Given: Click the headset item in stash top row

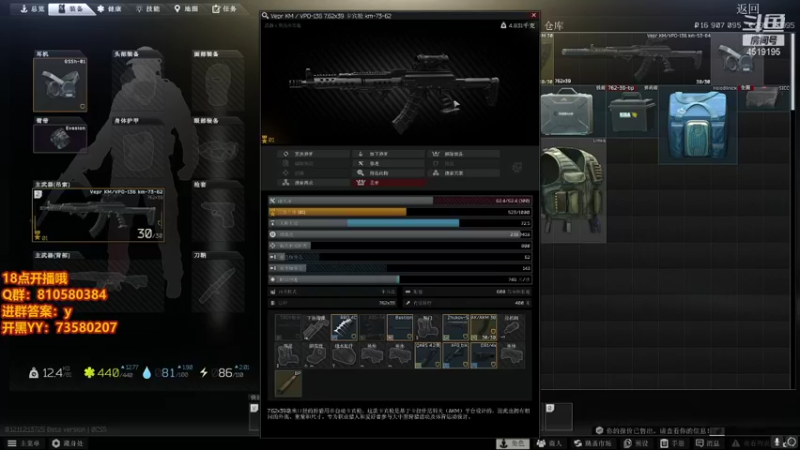Looking at the screenshot, I should 737,59.
